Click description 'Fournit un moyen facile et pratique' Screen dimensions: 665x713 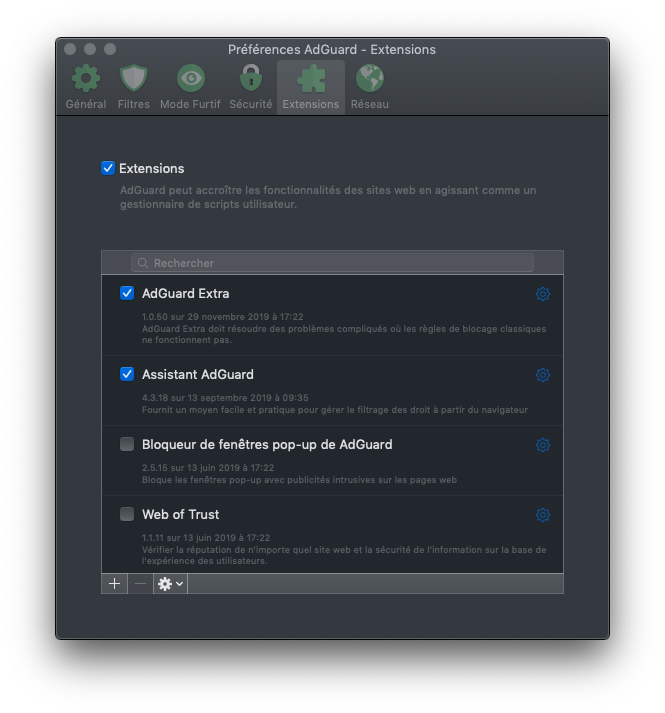tap(335, 410)
